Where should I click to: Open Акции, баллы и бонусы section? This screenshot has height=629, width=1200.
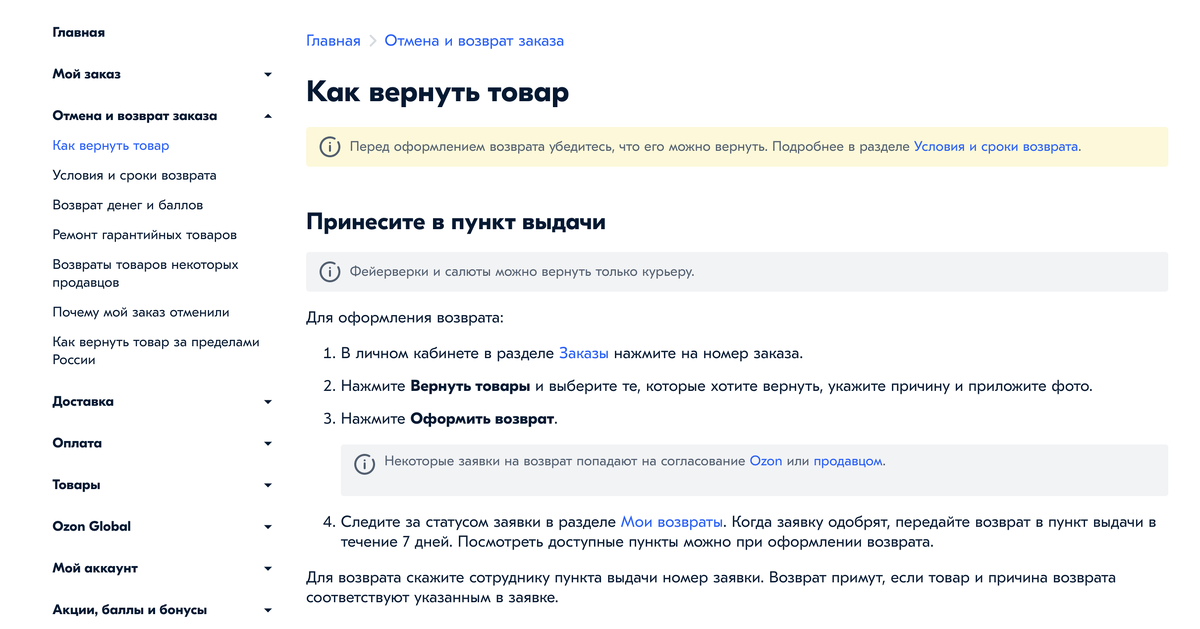pos(130,610)
